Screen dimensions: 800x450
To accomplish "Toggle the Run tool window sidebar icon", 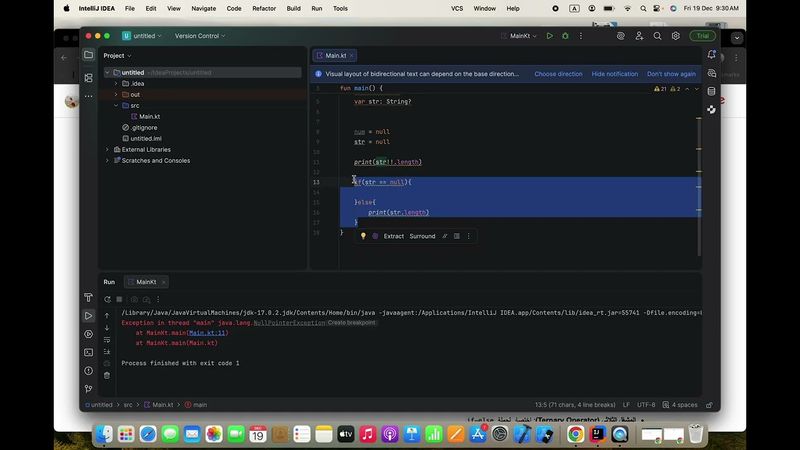I will point(88,316).
